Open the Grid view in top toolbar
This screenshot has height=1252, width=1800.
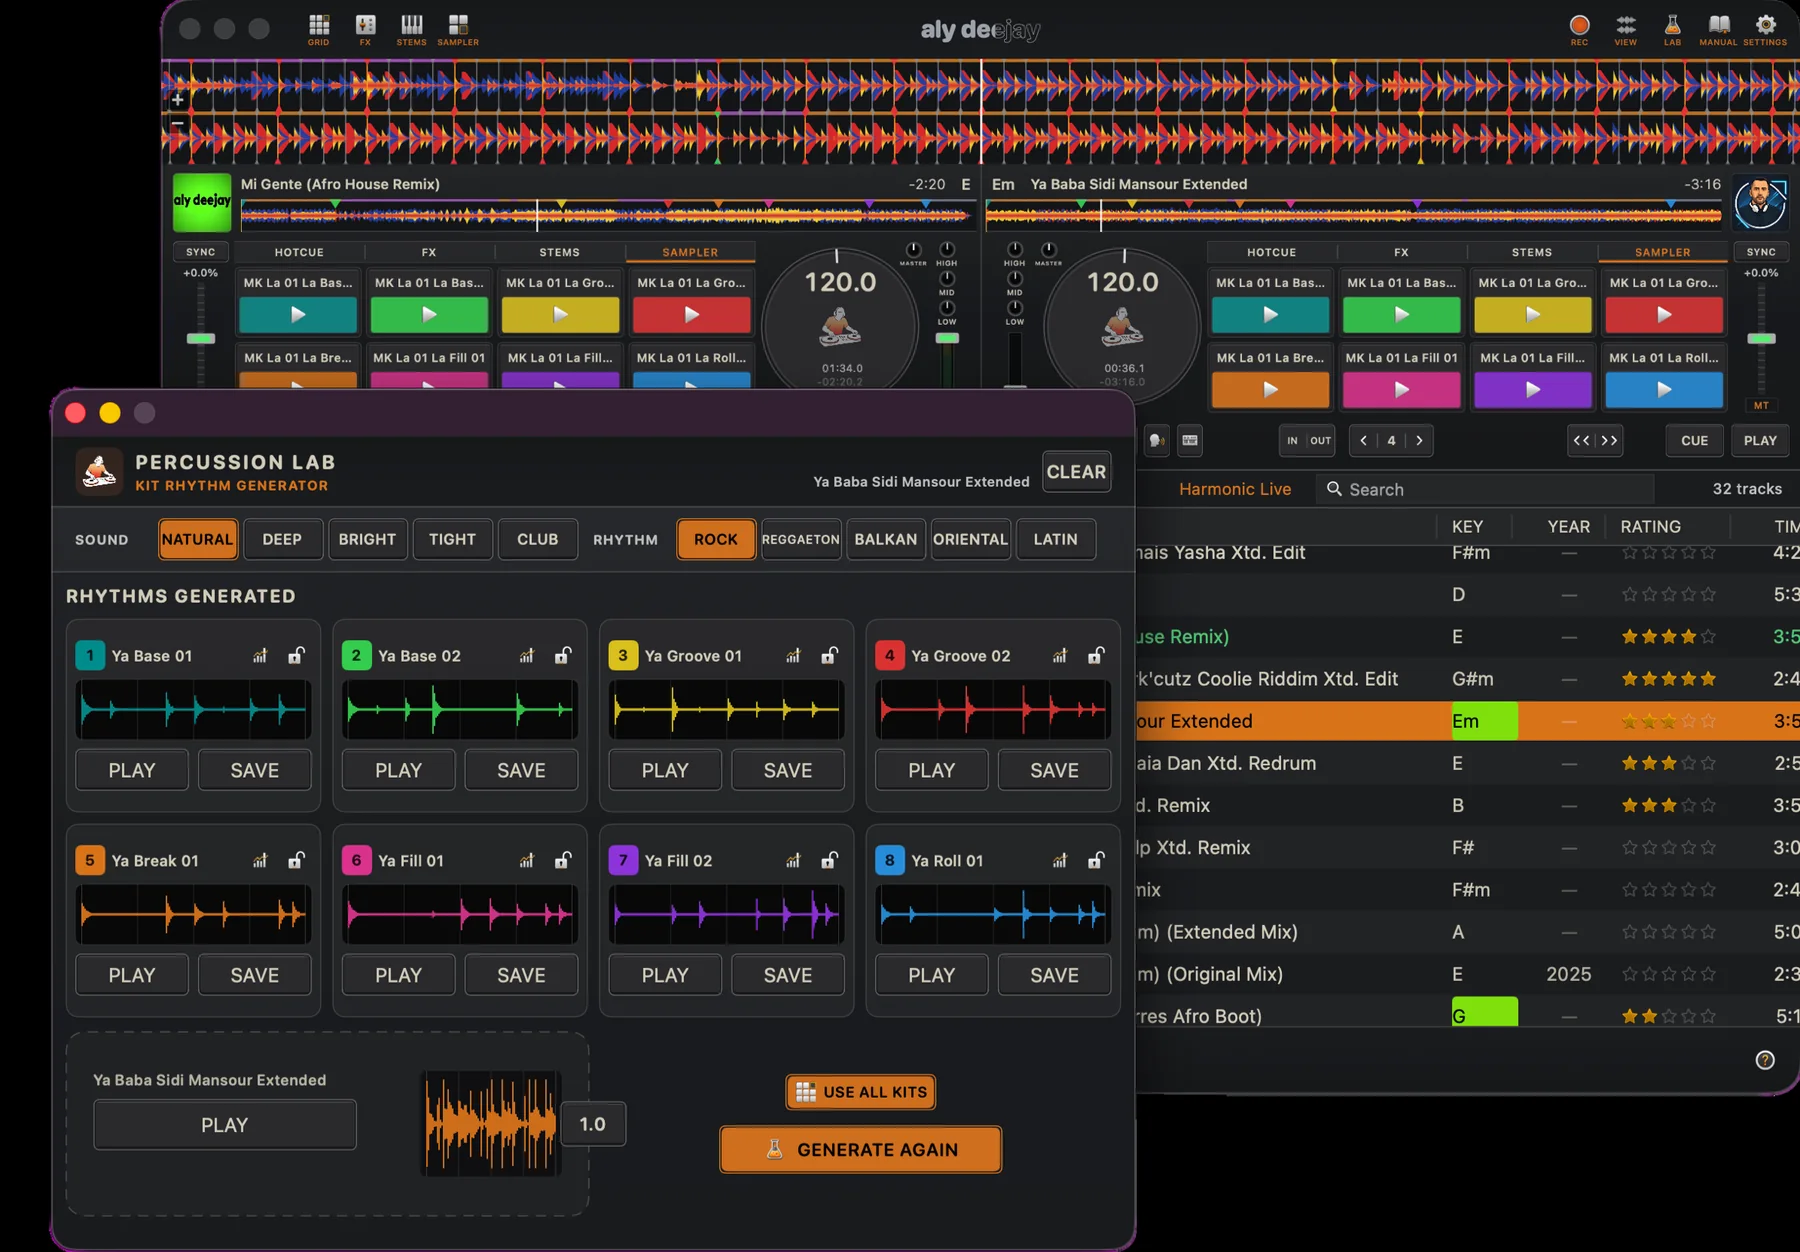point(319,29)
